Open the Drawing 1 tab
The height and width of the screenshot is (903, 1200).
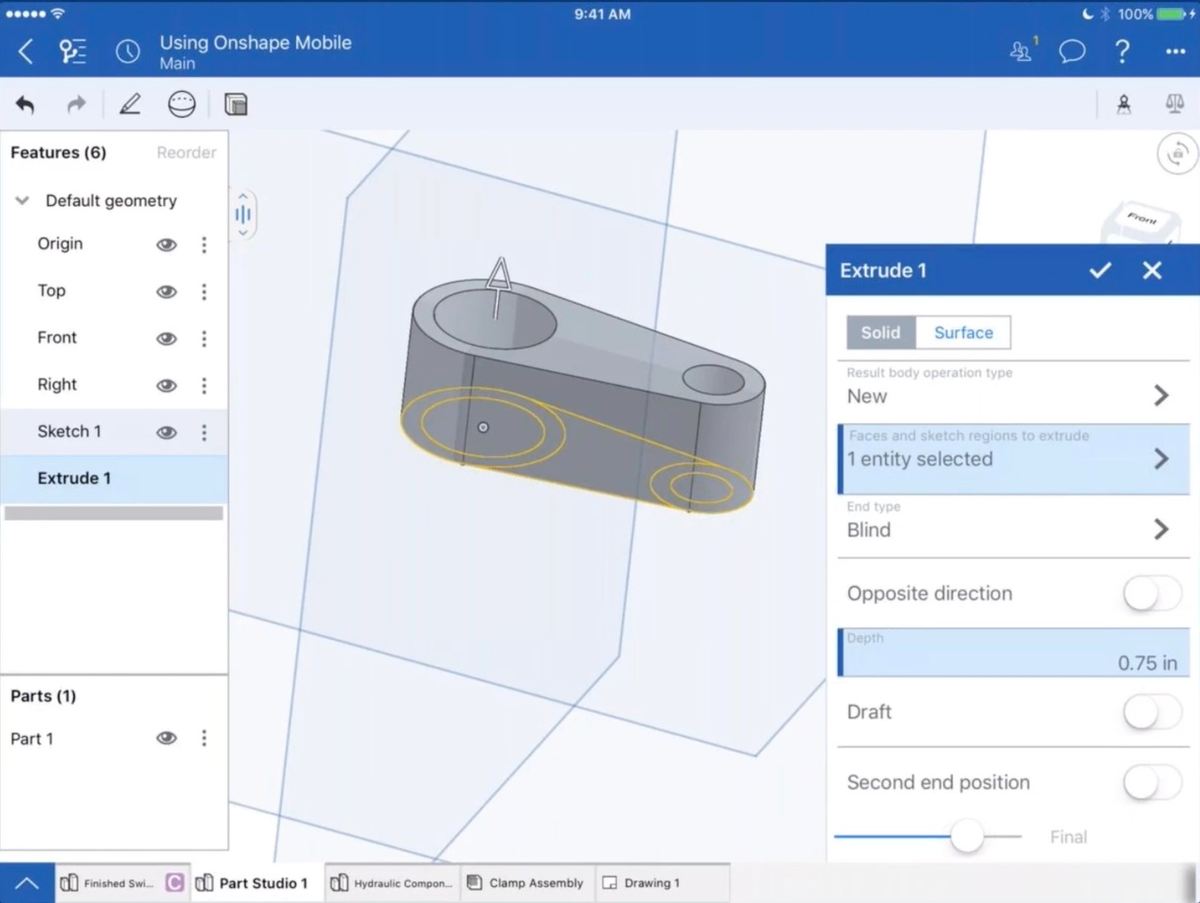[663, 883]
